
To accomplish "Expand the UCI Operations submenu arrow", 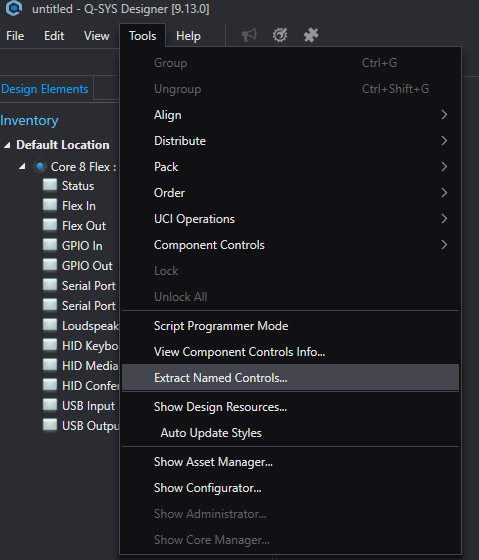I will coord(444,219).
